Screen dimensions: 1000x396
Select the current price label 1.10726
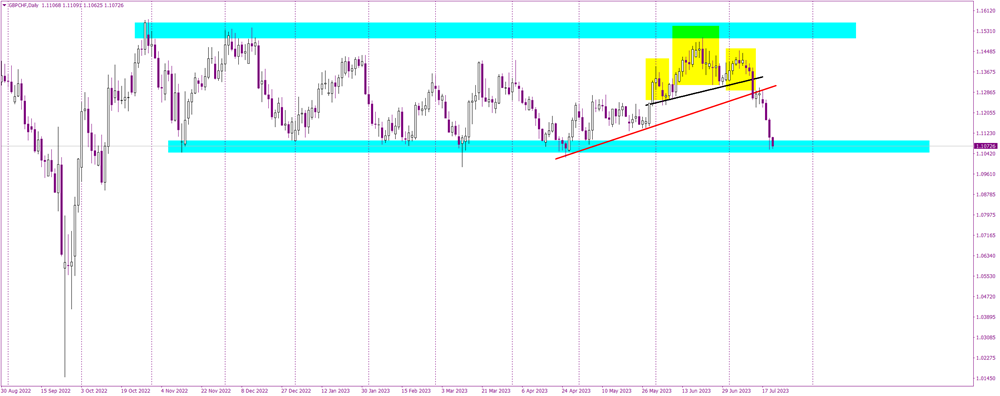tap(986, 146)
